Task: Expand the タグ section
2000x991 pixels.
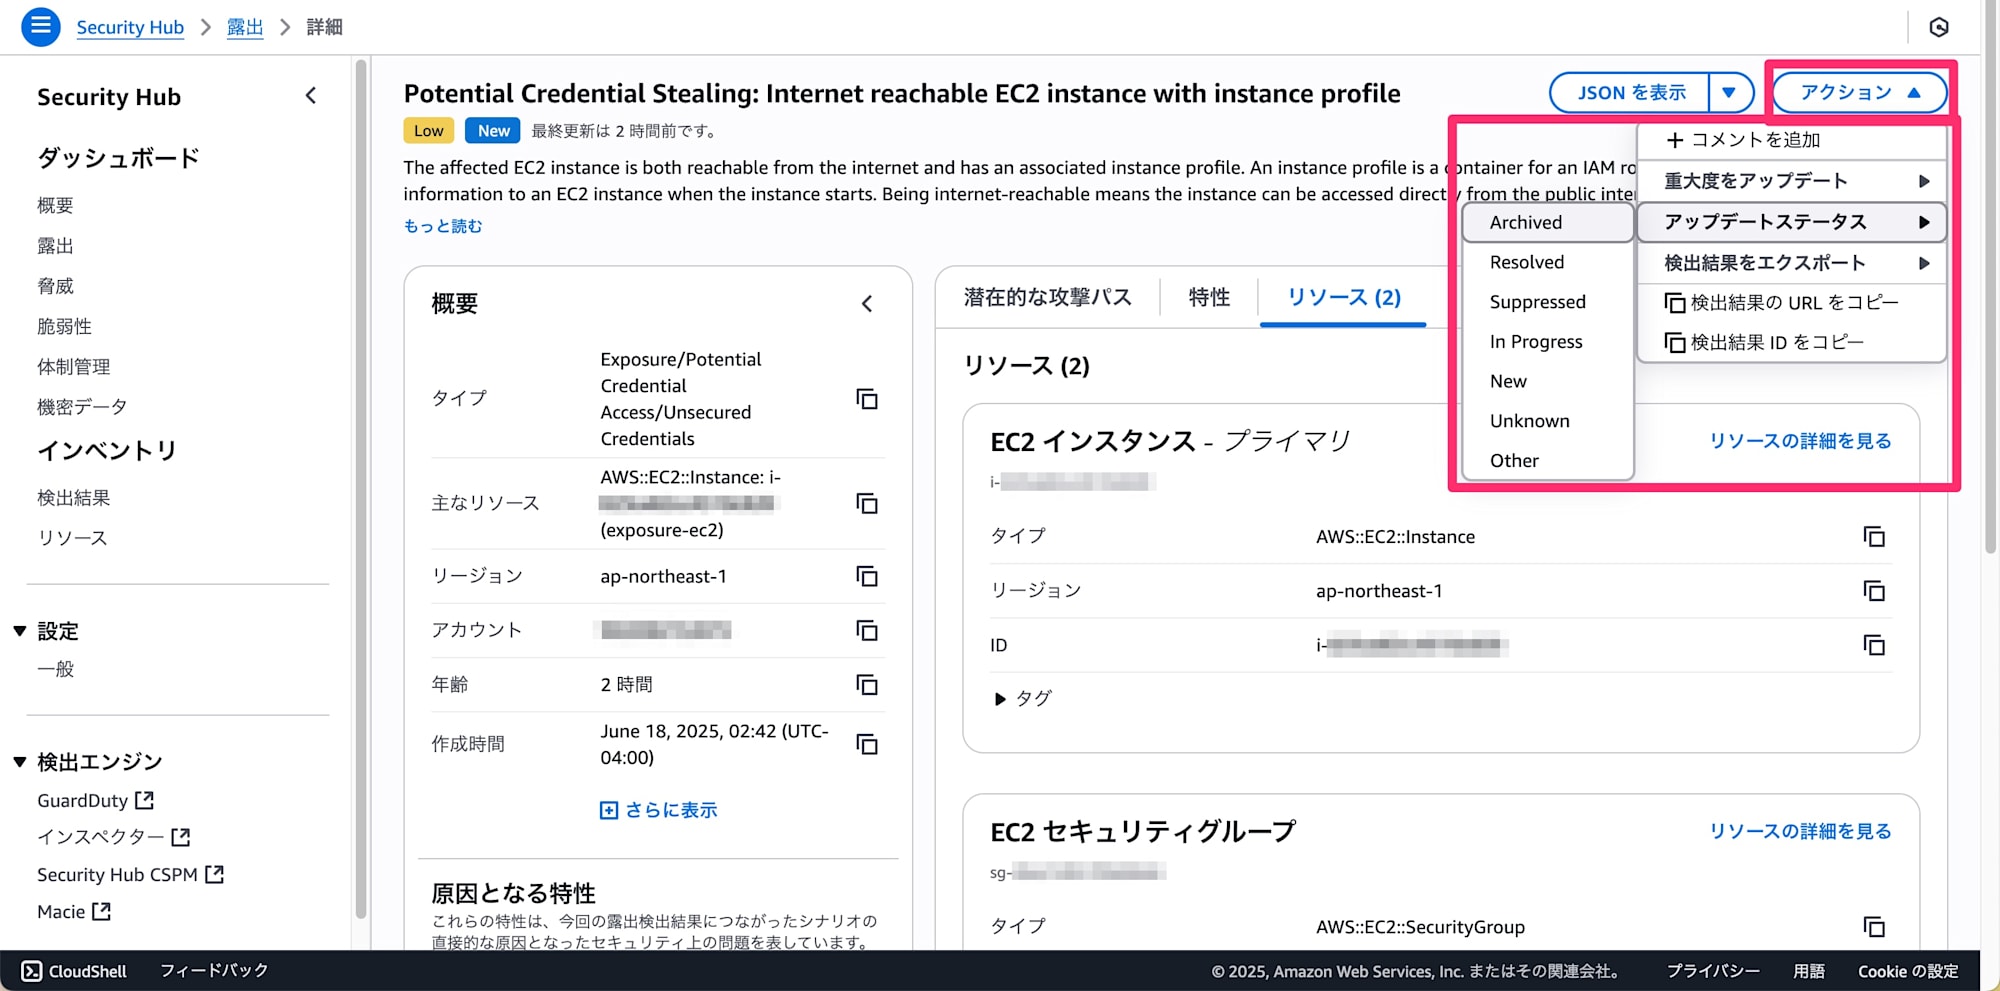Action: click(x=1022, y=698)
